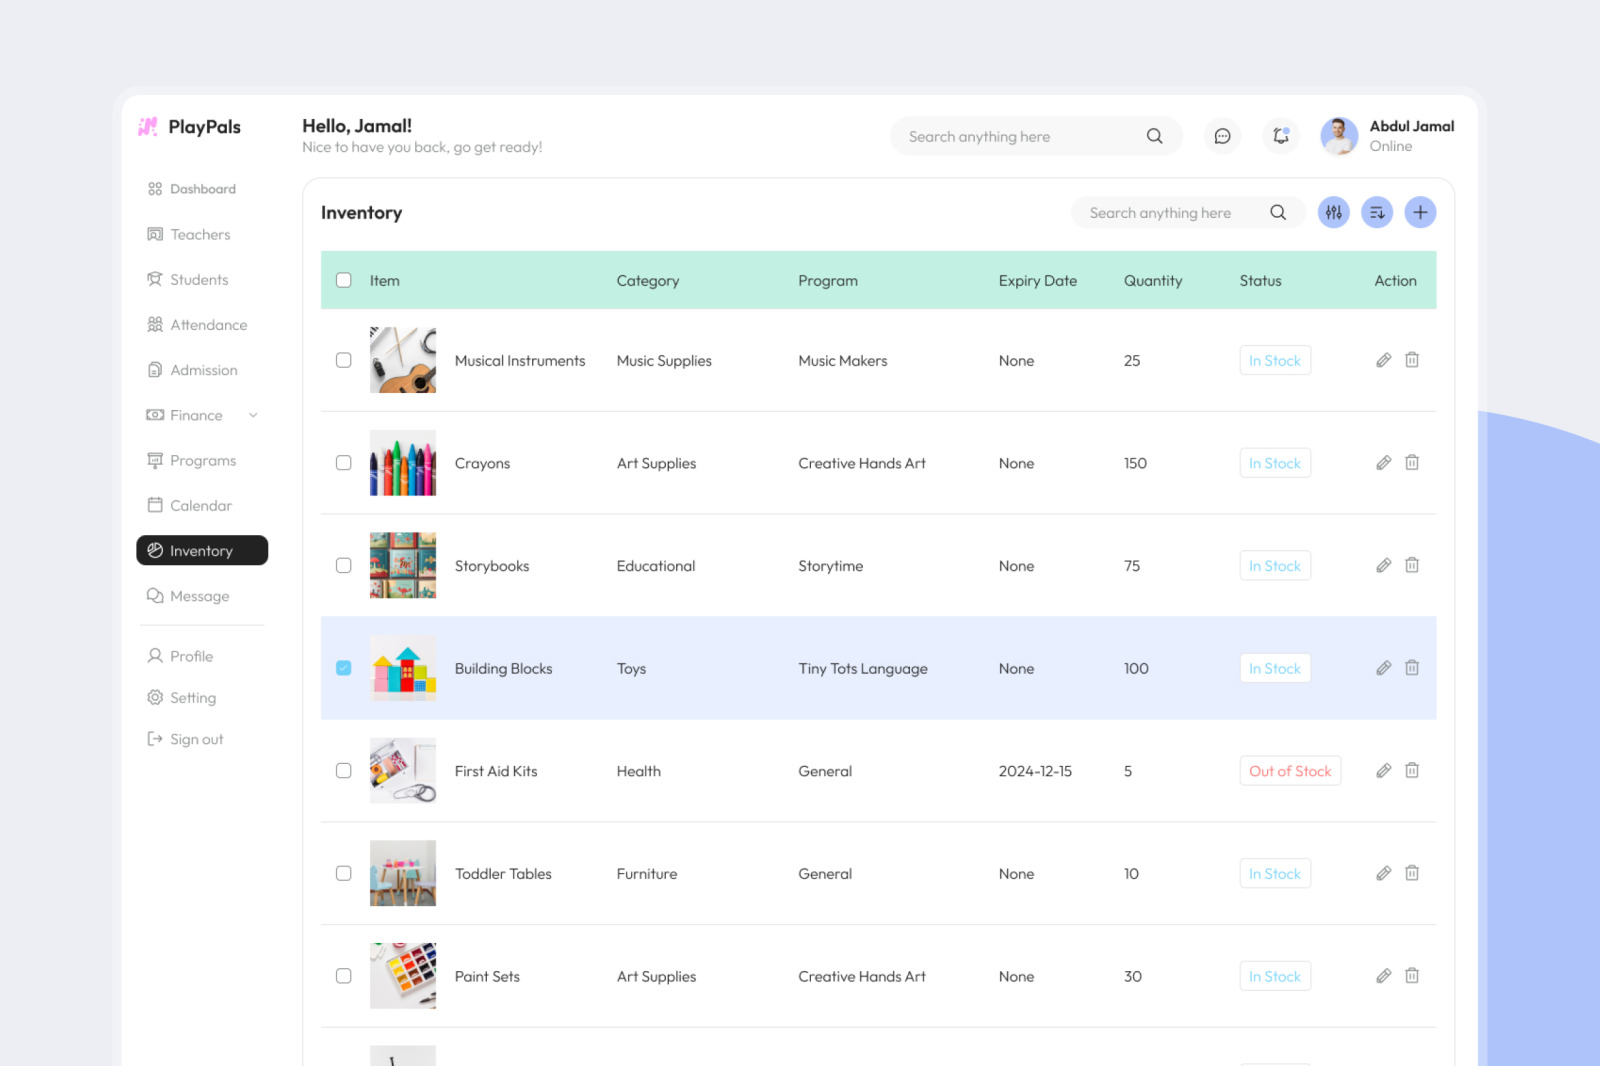Select all items with header checkbox

click(x=344, y=280)
